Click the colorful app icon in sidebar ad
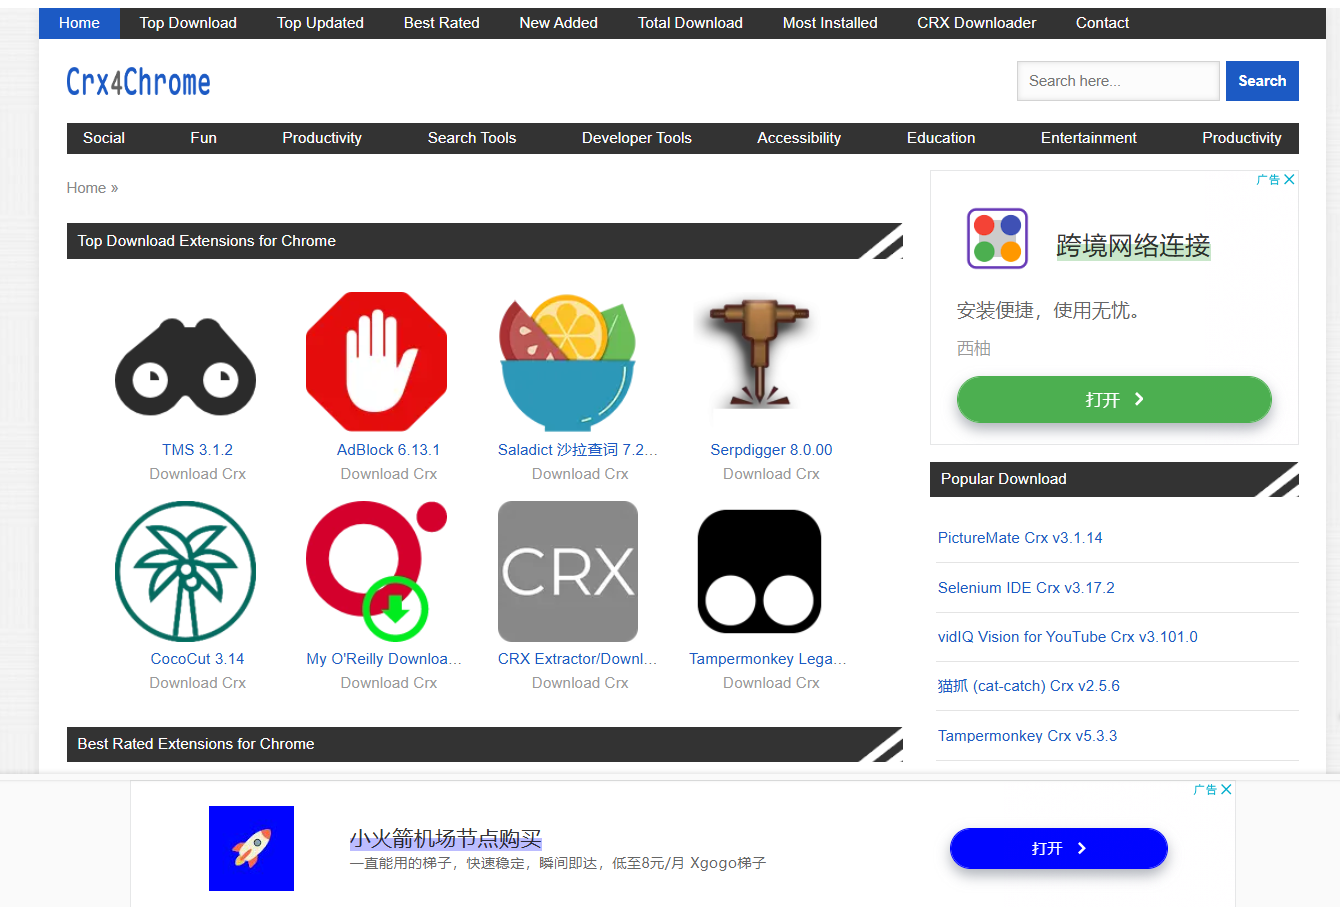 (x=997, y=238)
